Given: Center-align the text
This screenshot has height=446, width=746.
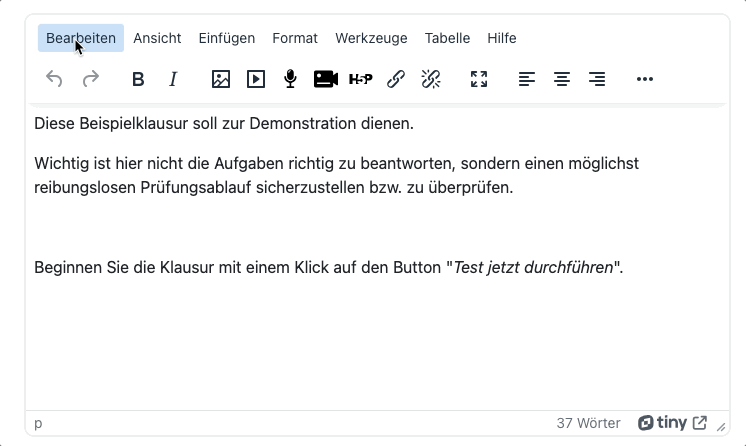Looking at the screenshot, I should pos(562,79).
